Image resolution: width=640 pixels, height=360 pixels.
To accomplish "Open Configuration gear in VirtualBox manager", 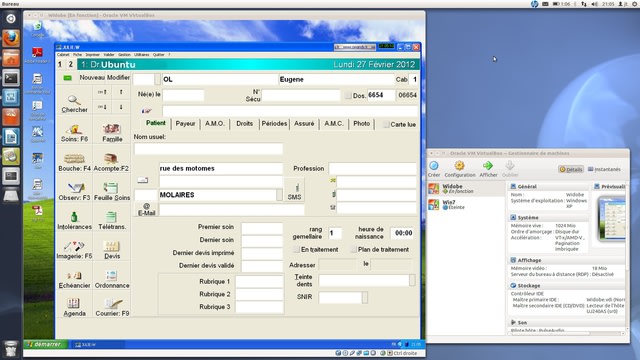I will click(x=460, y=169).
